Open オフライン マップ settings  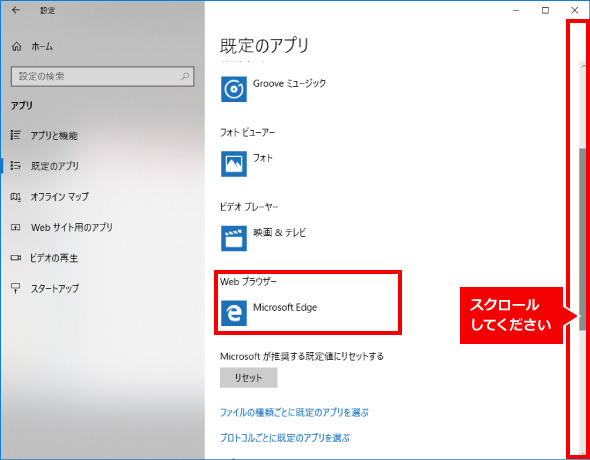[59, 197]
